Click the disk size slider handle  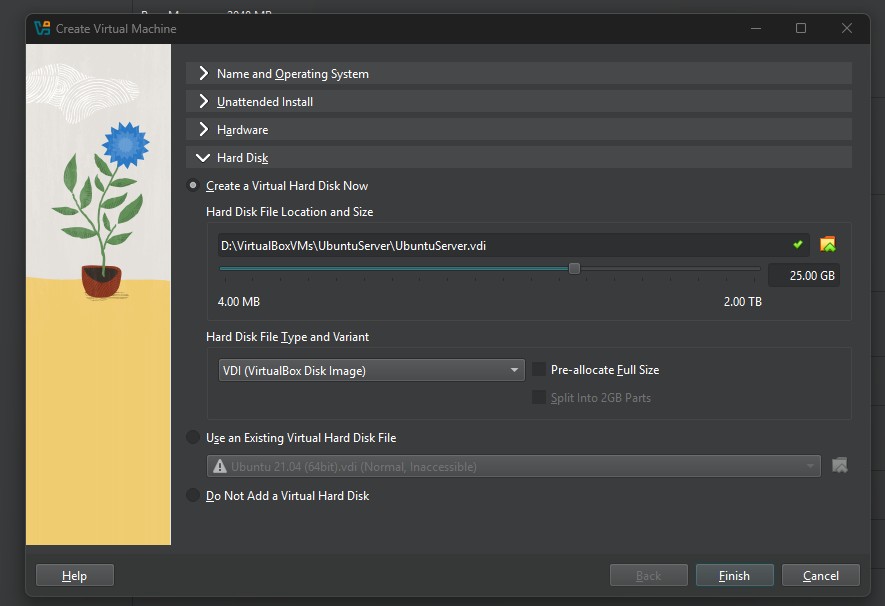pyautogui.click(x=574, y=268)
